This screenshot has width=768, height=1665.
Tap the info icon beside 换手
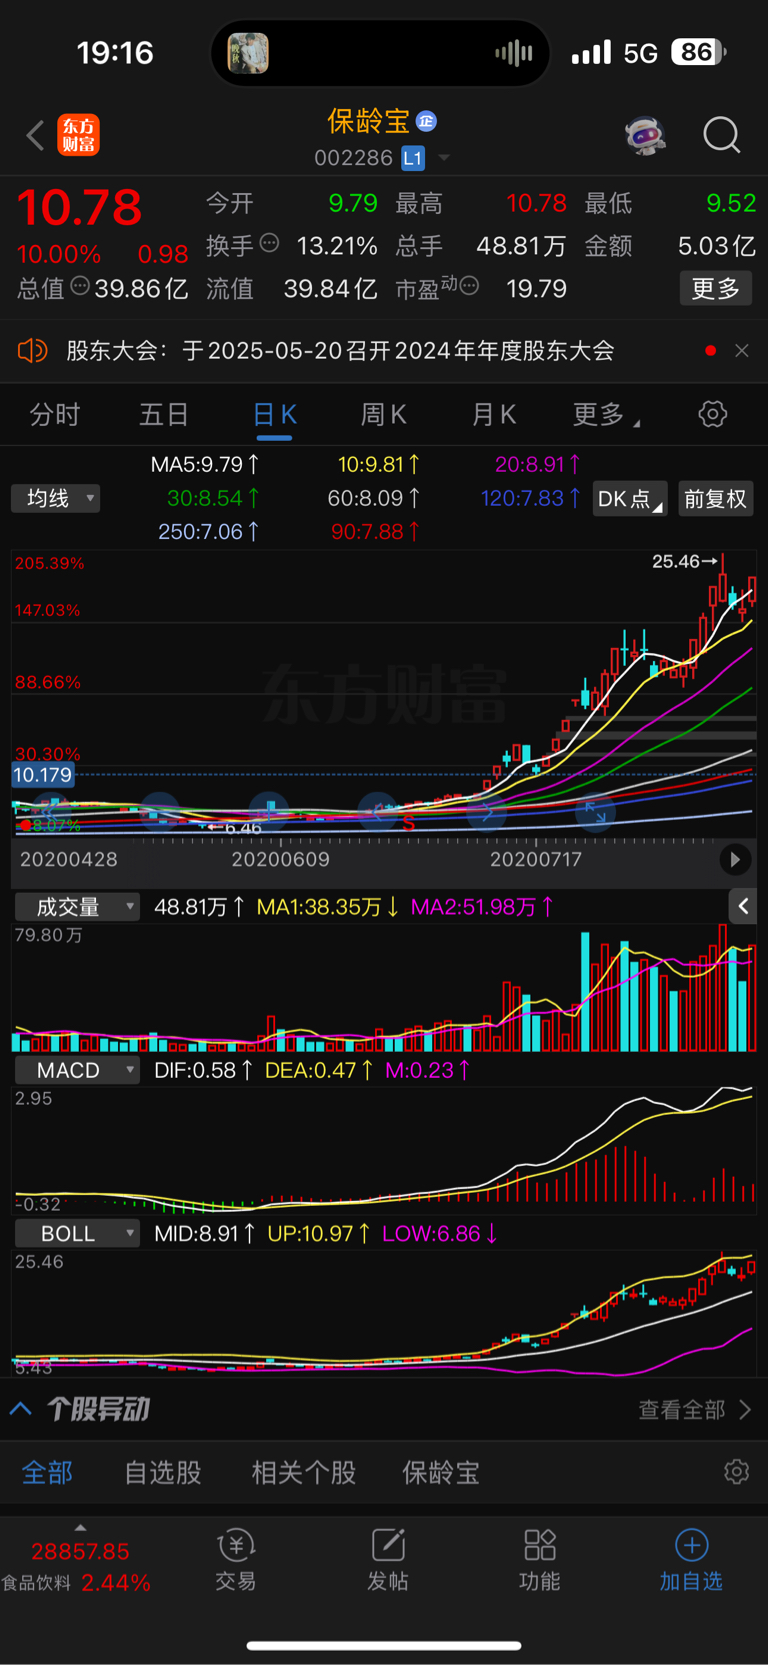point(269,243)
